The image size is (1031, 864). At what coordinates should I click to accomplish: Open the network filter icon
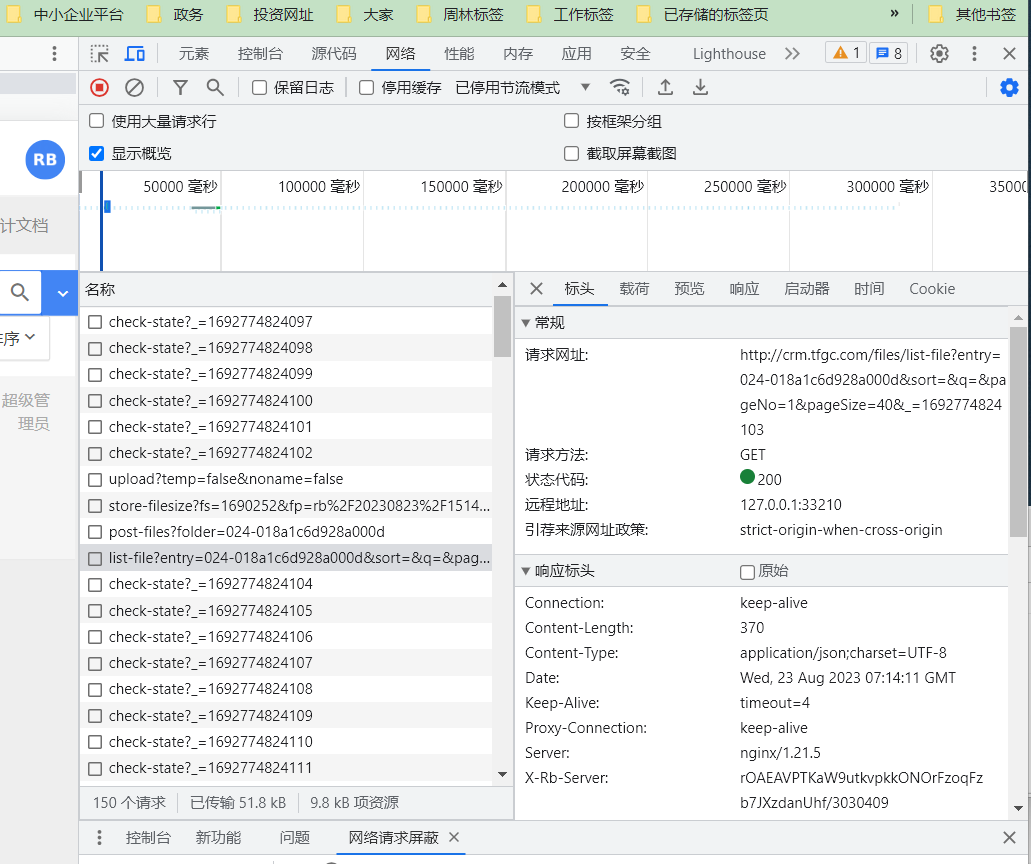pyautogui.click(x=180, y=87)
